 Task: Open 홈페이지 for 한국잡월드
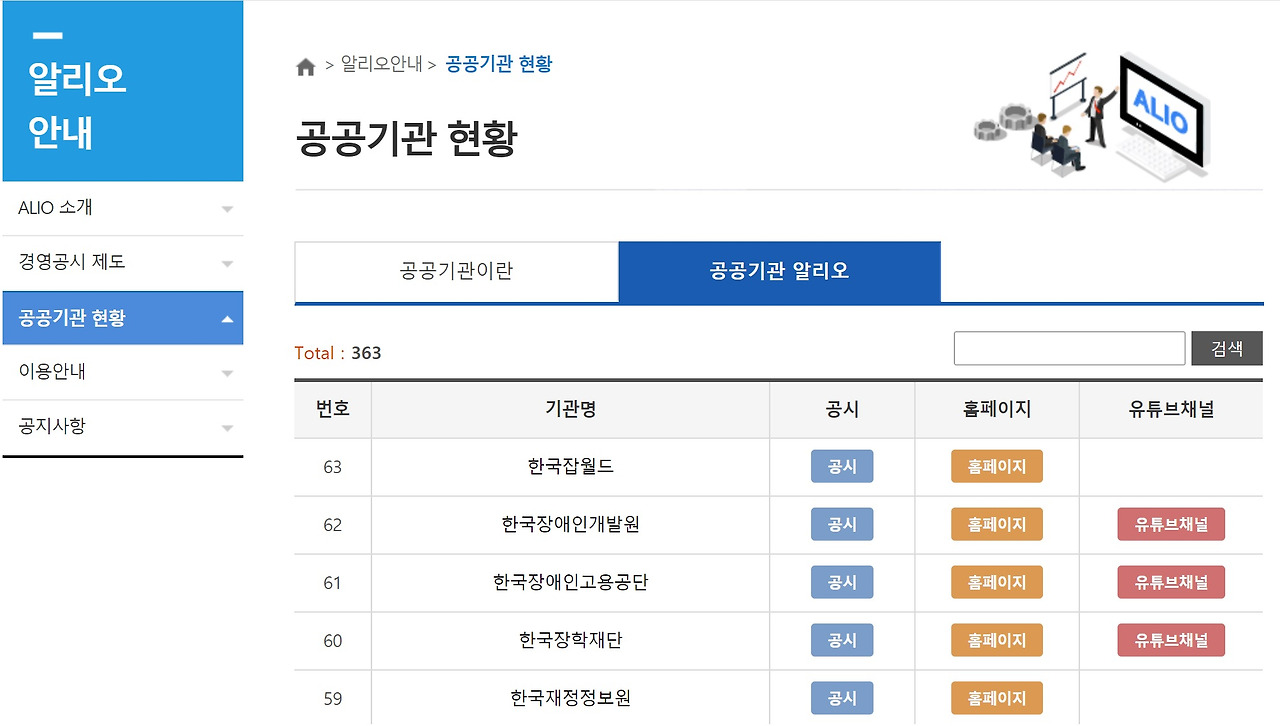pyautogui.click(x=997, y=466)
